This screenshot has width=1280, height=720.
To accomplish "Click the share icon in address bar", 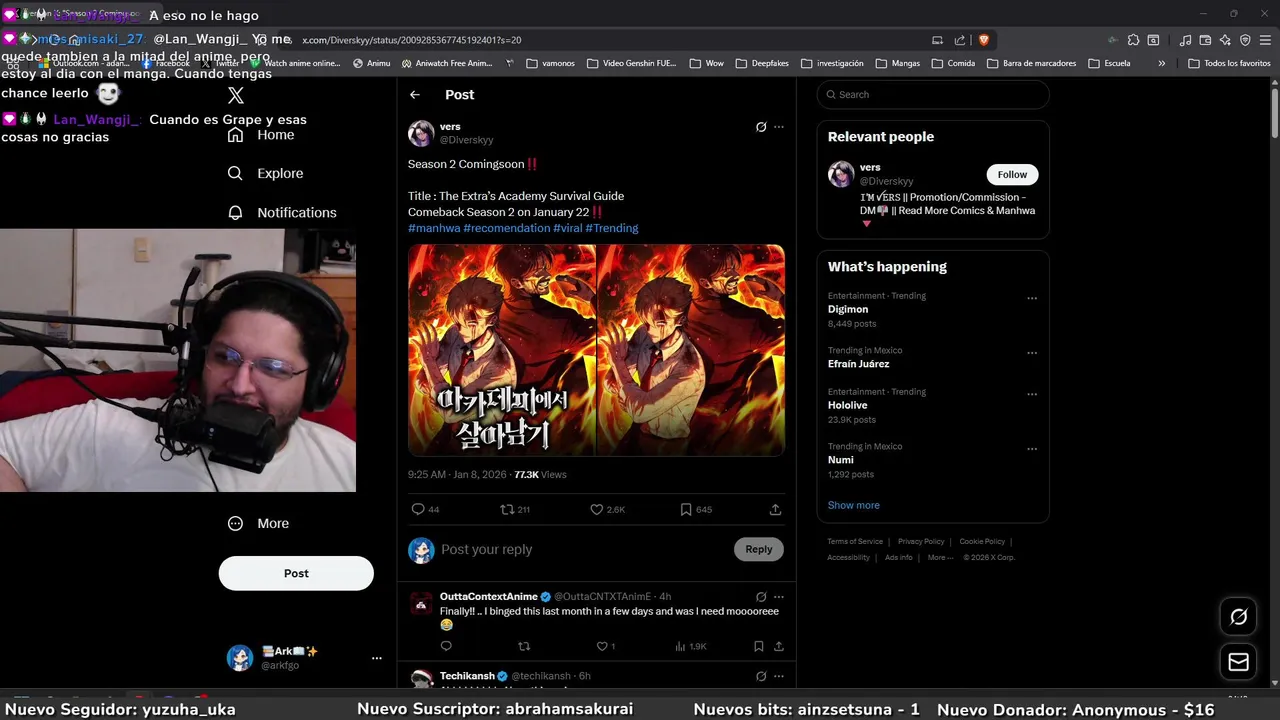I will pyautogui.click(x=960, y=40).
